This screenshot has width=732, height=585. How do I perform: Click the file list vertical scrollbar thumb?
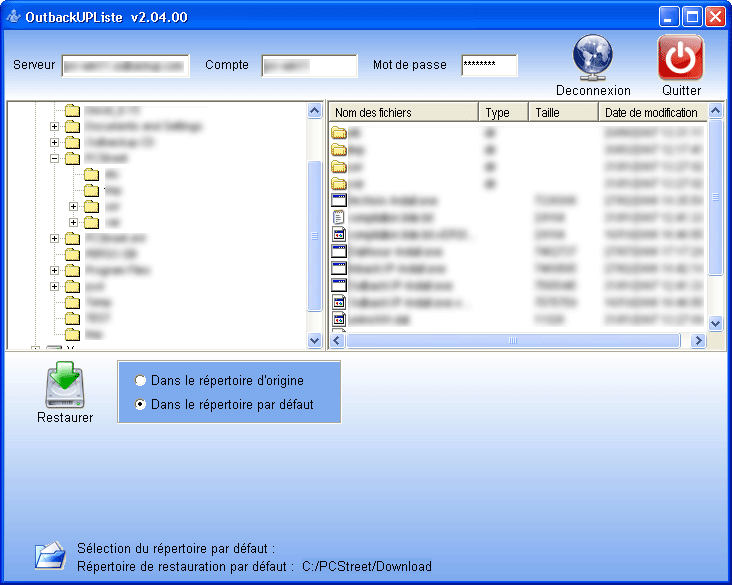point(715,197)
